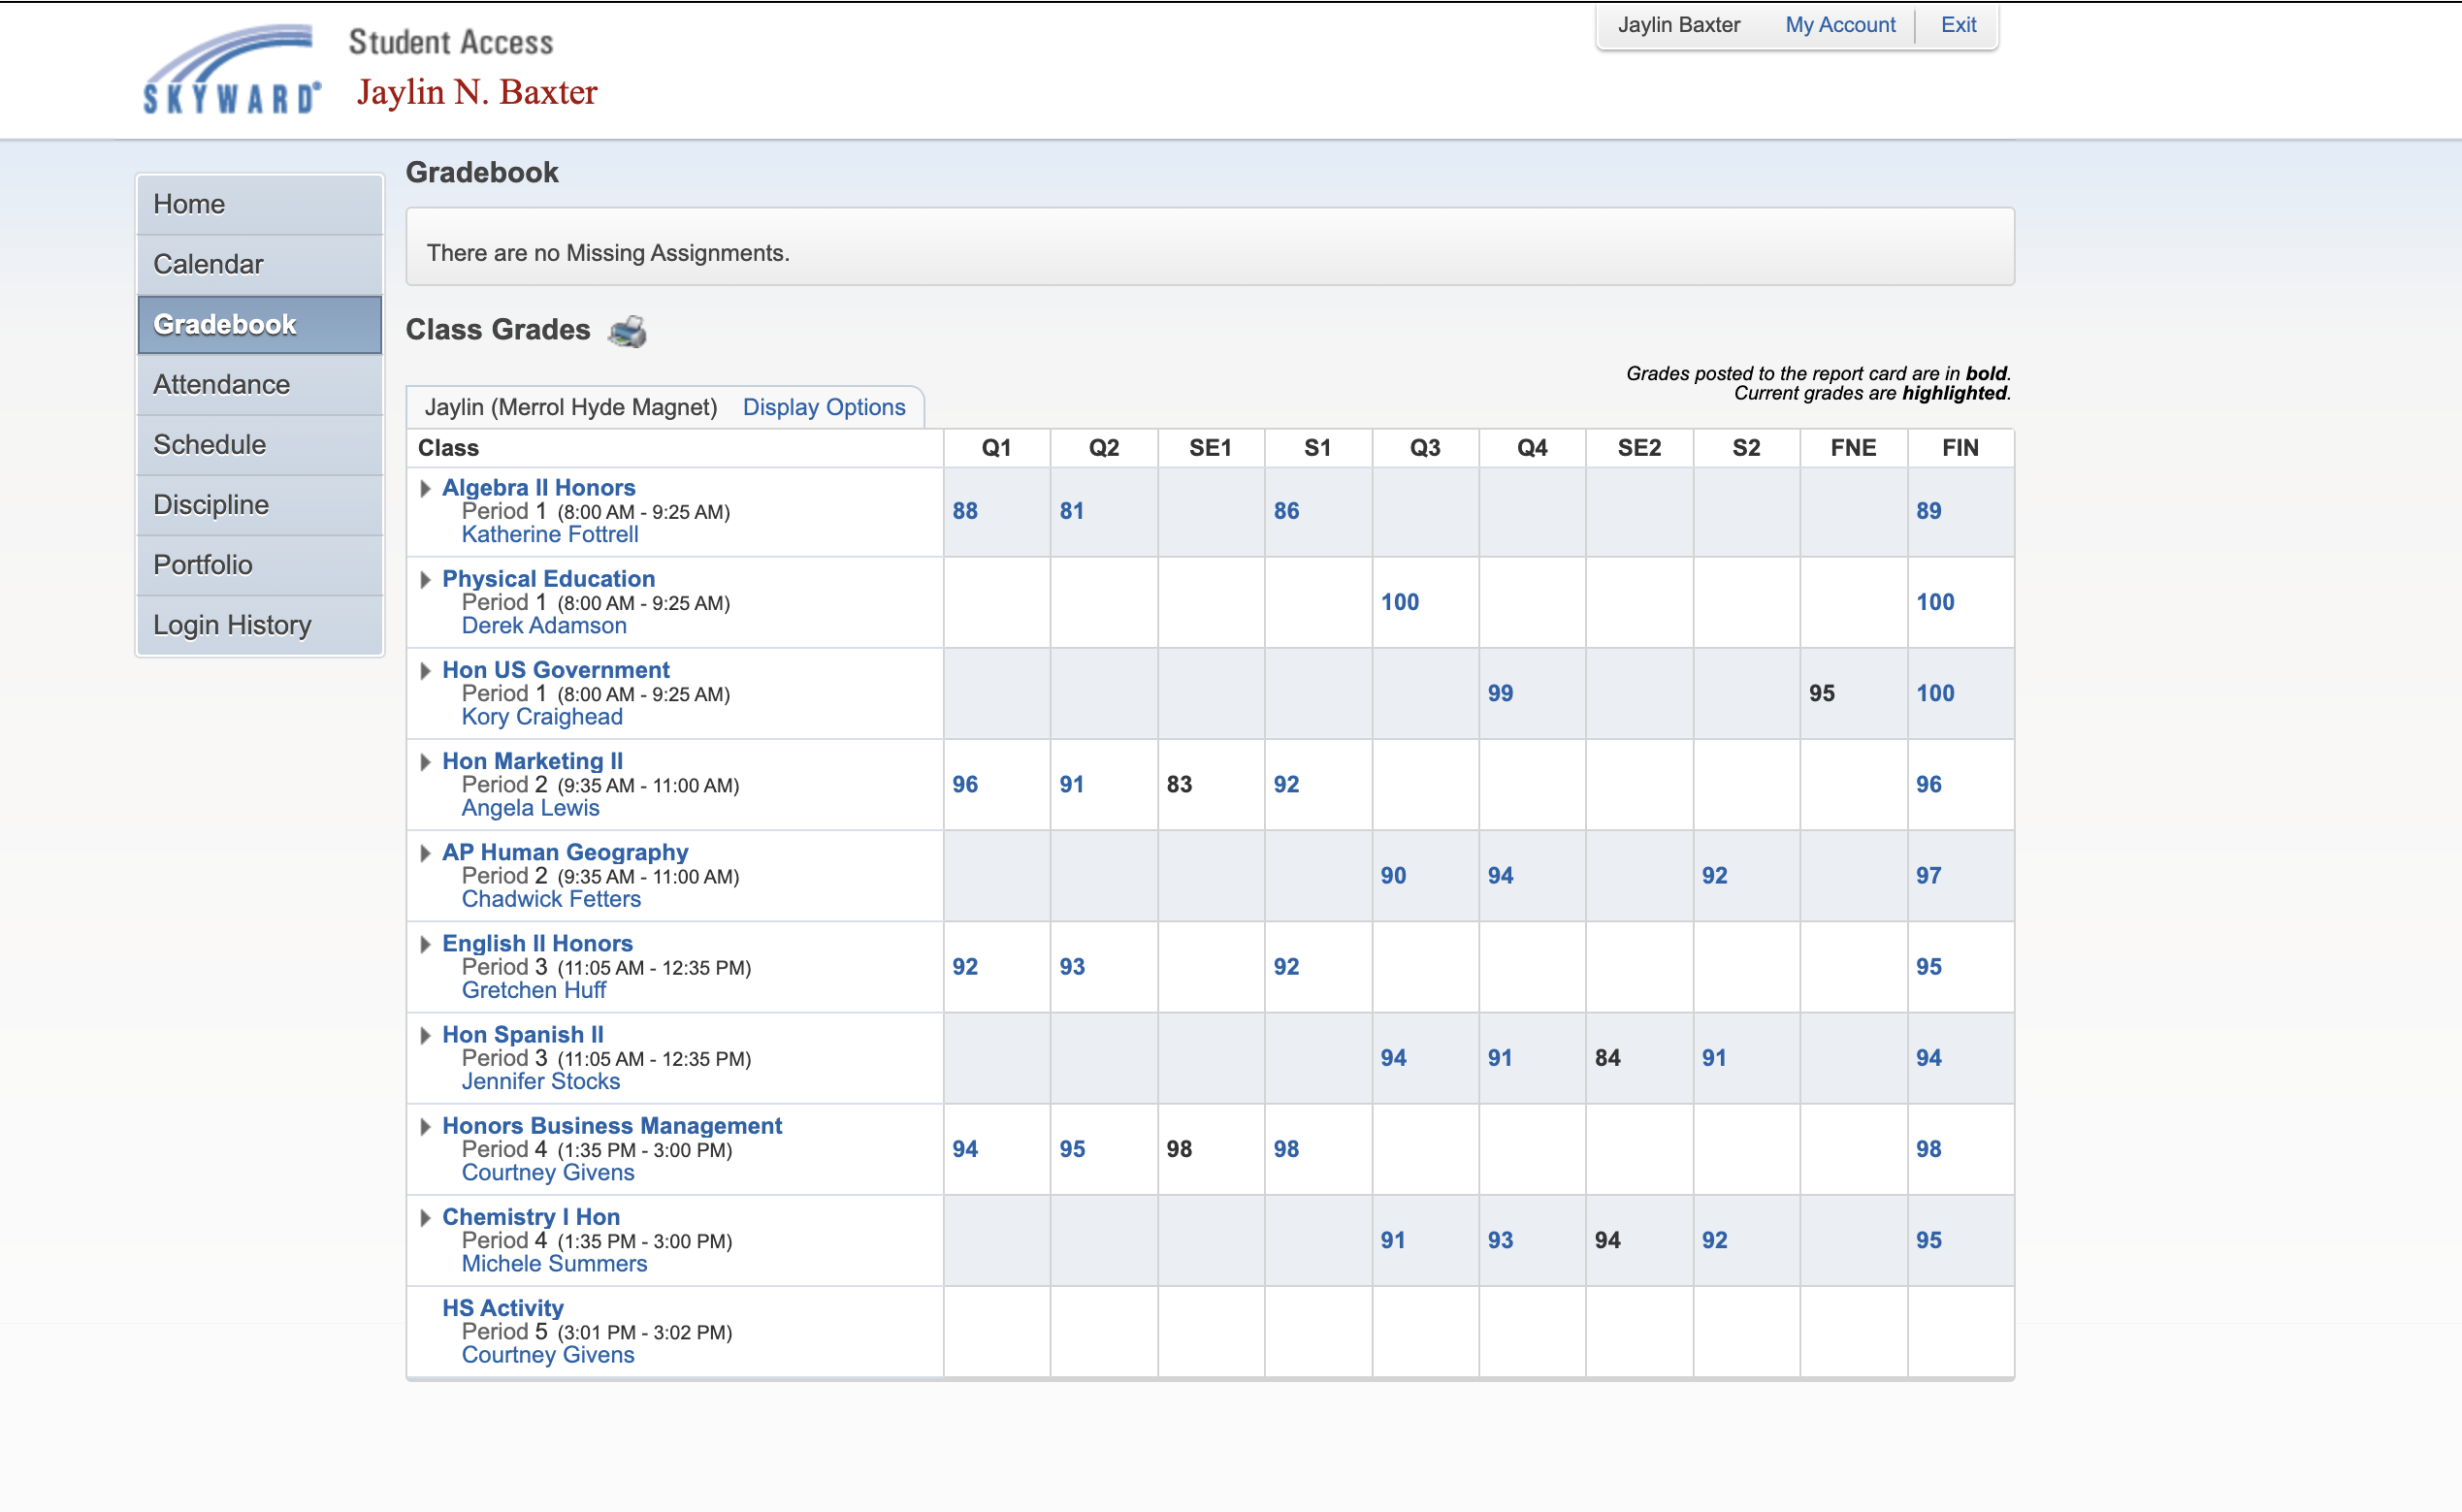Click Algebra II Honors Q2 grade 81
Viewport: 2462px width, 1512px height.
1072,511
